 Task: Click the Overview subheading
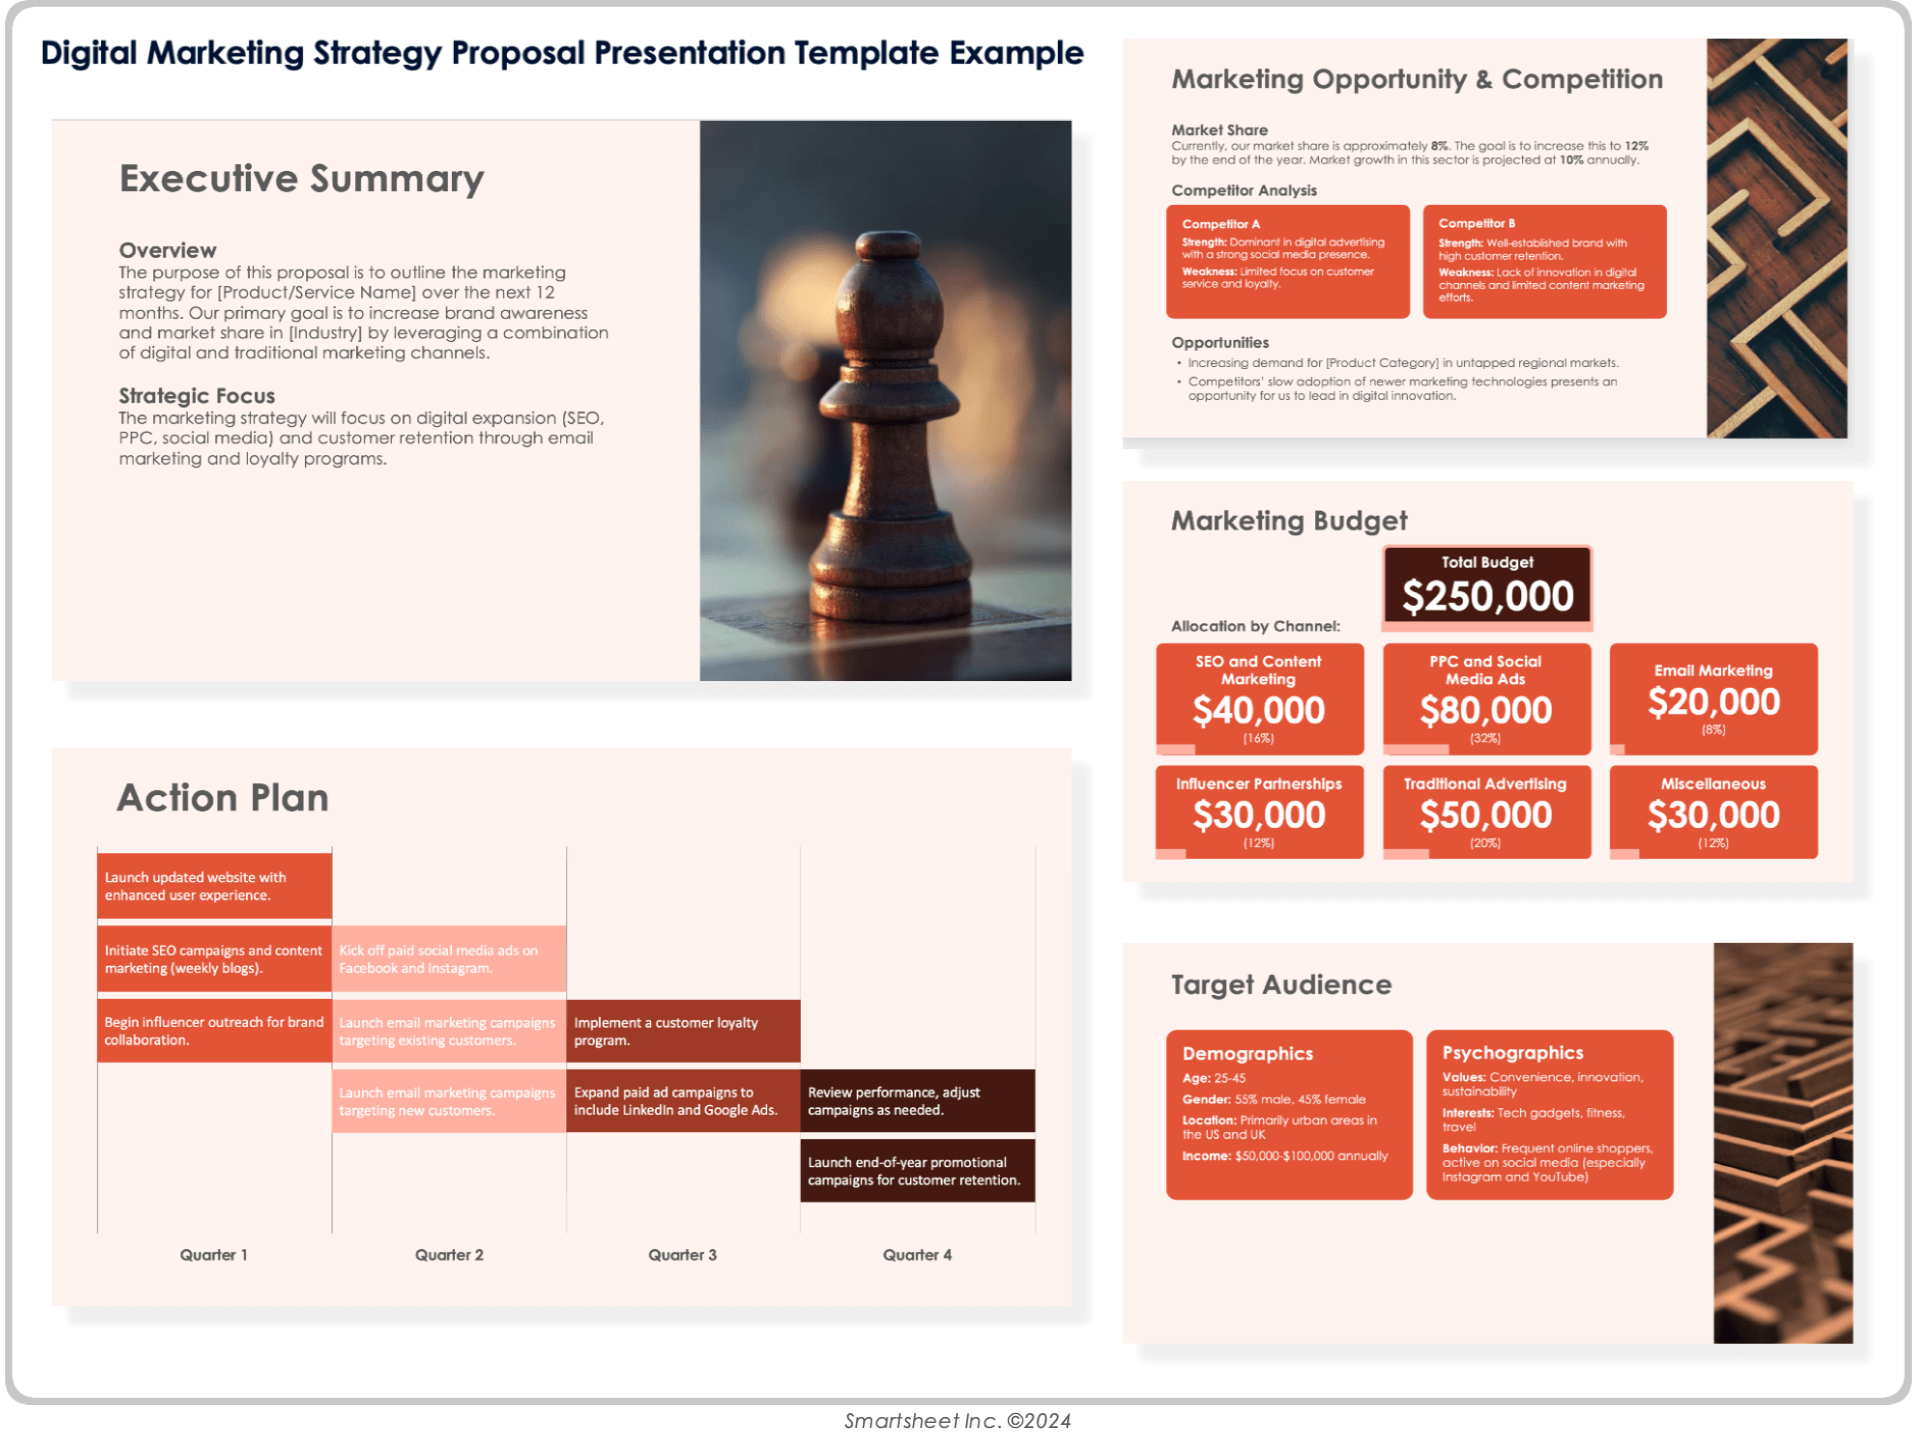click(x=167, y=250)
